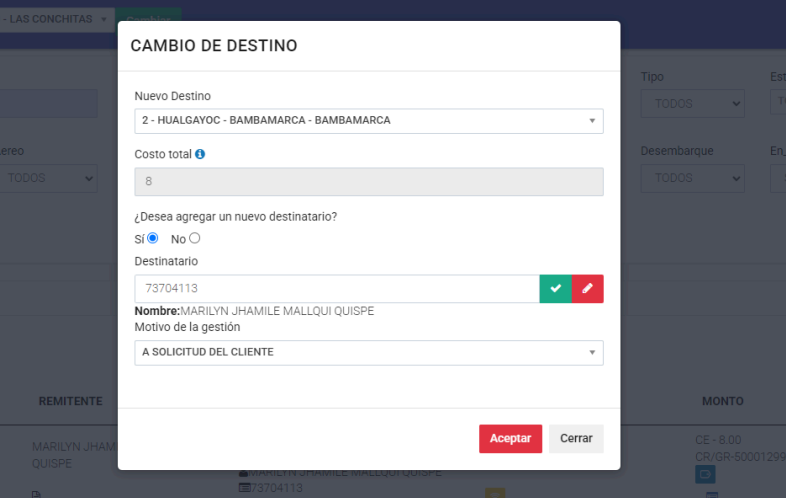Open the Desembarque filter dropdown
The width and height of the screenshot is (786, 498).
(x=692, y=178)
